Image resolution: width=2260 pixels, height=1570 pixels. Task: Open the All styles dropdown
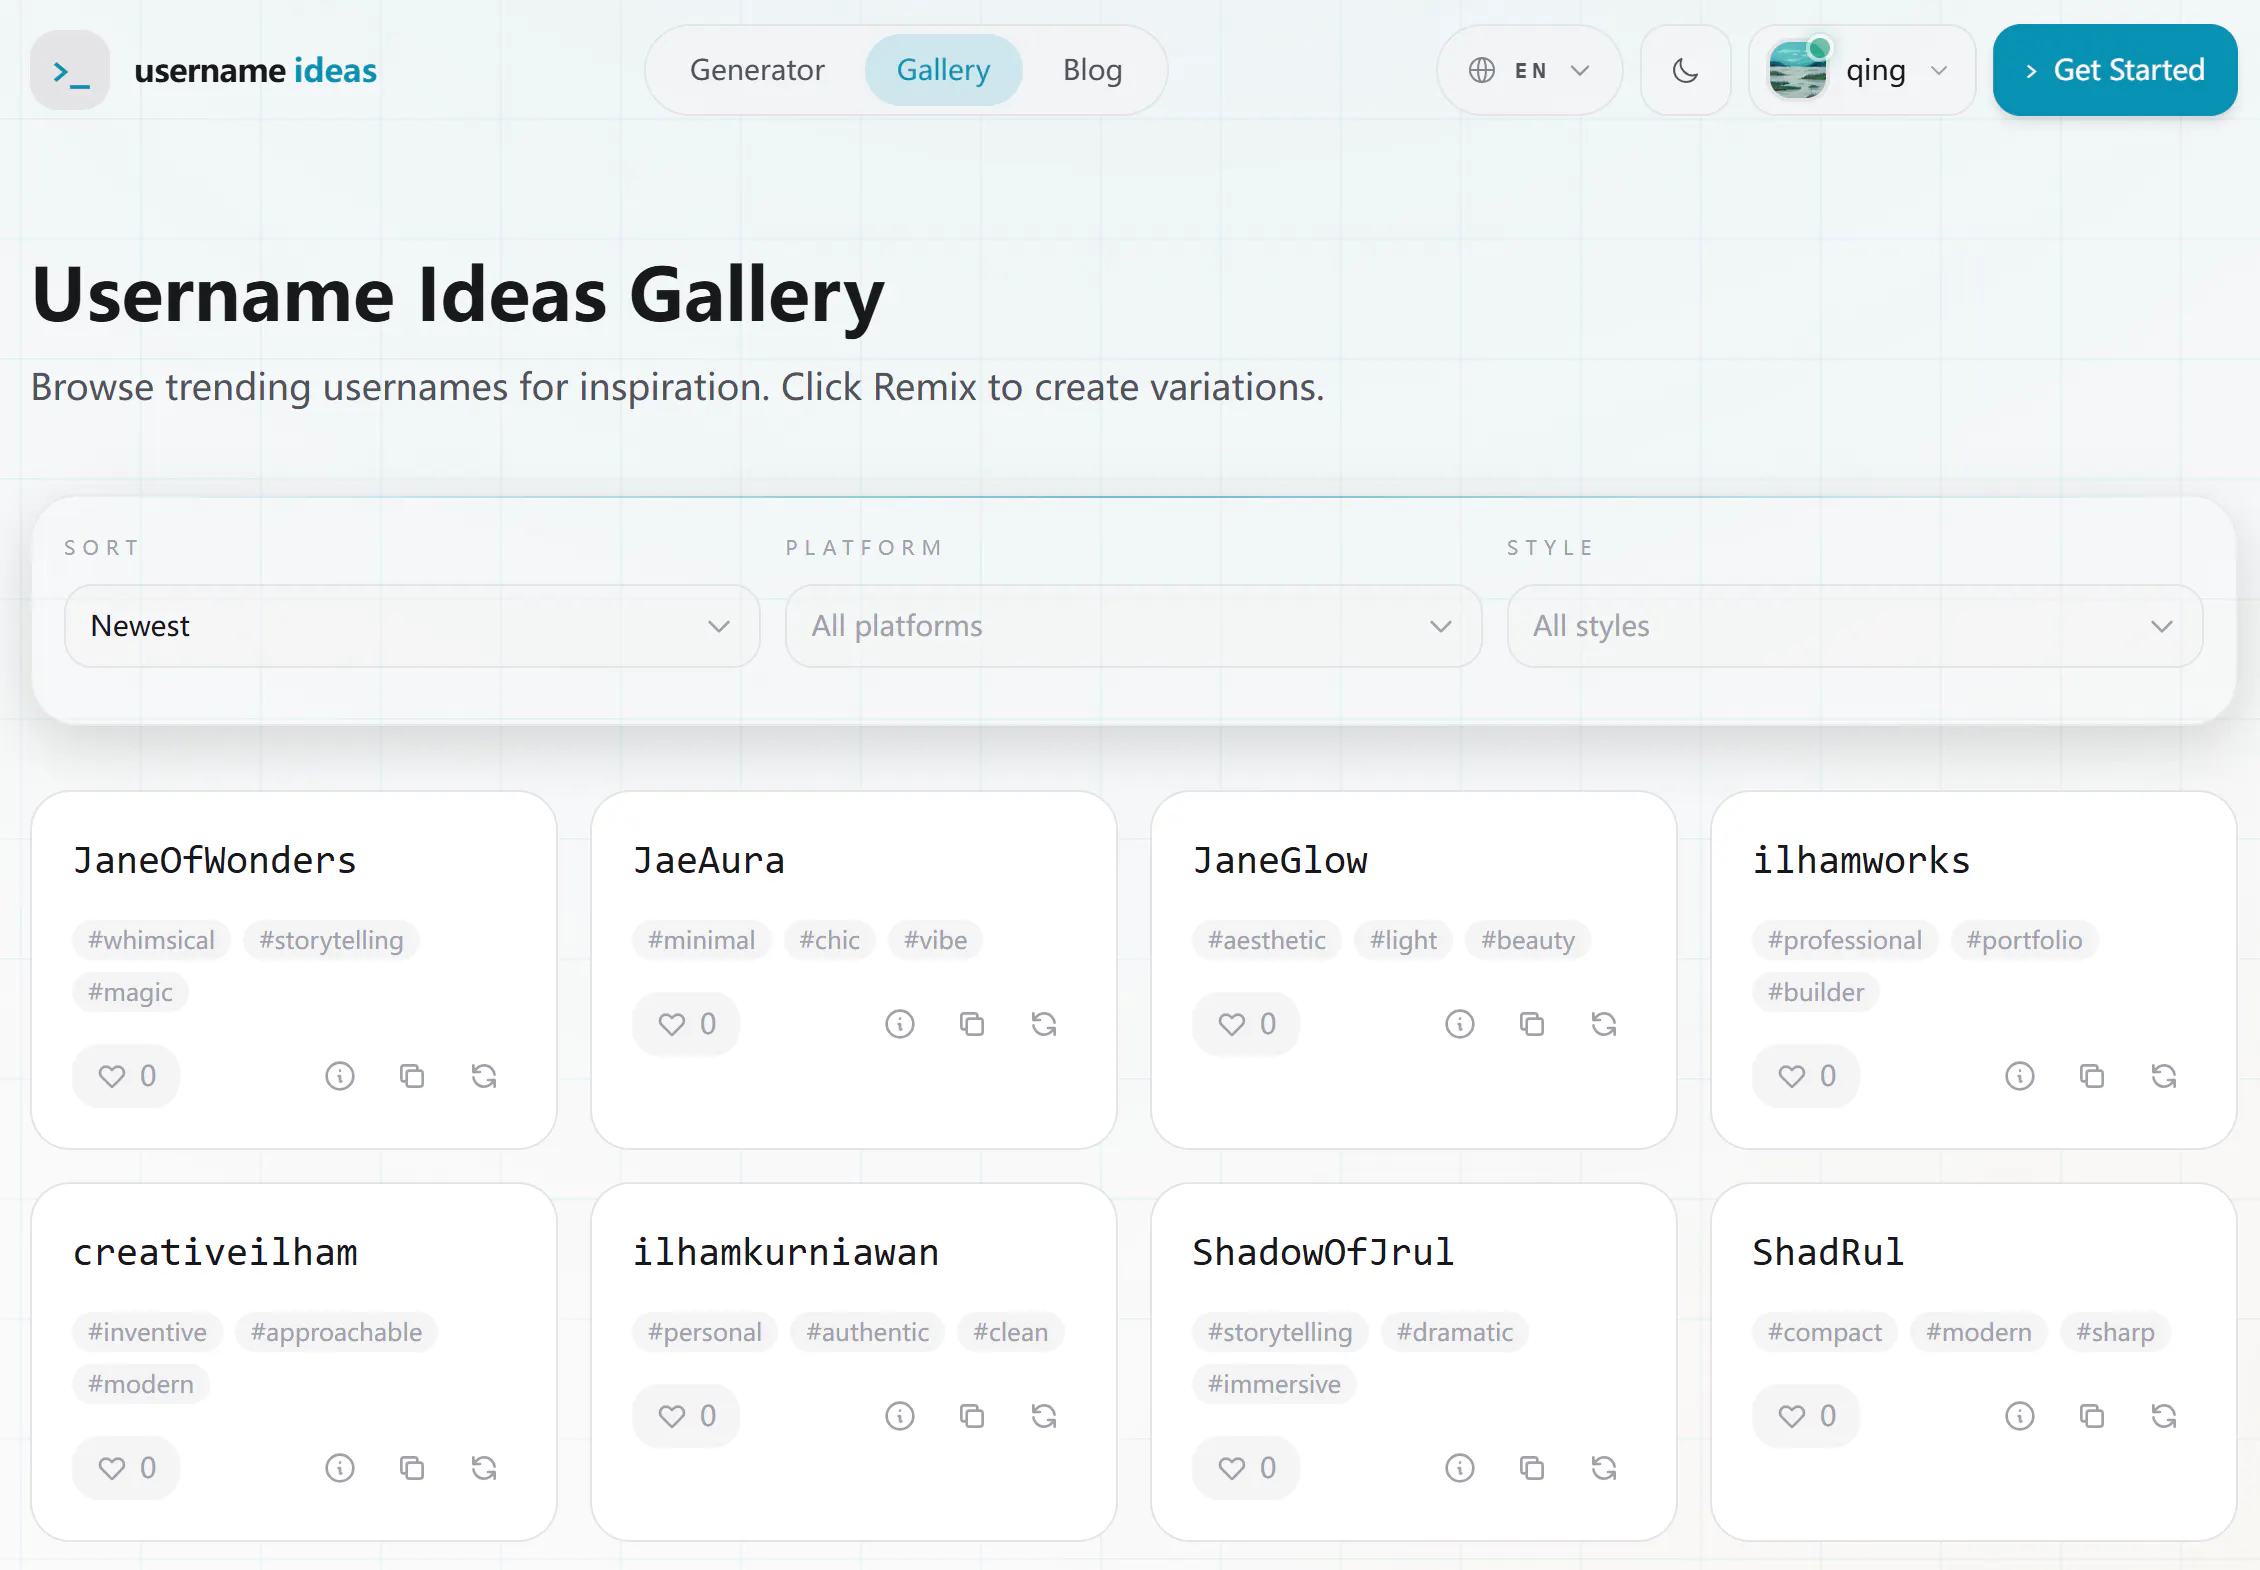coord(1855,626)
